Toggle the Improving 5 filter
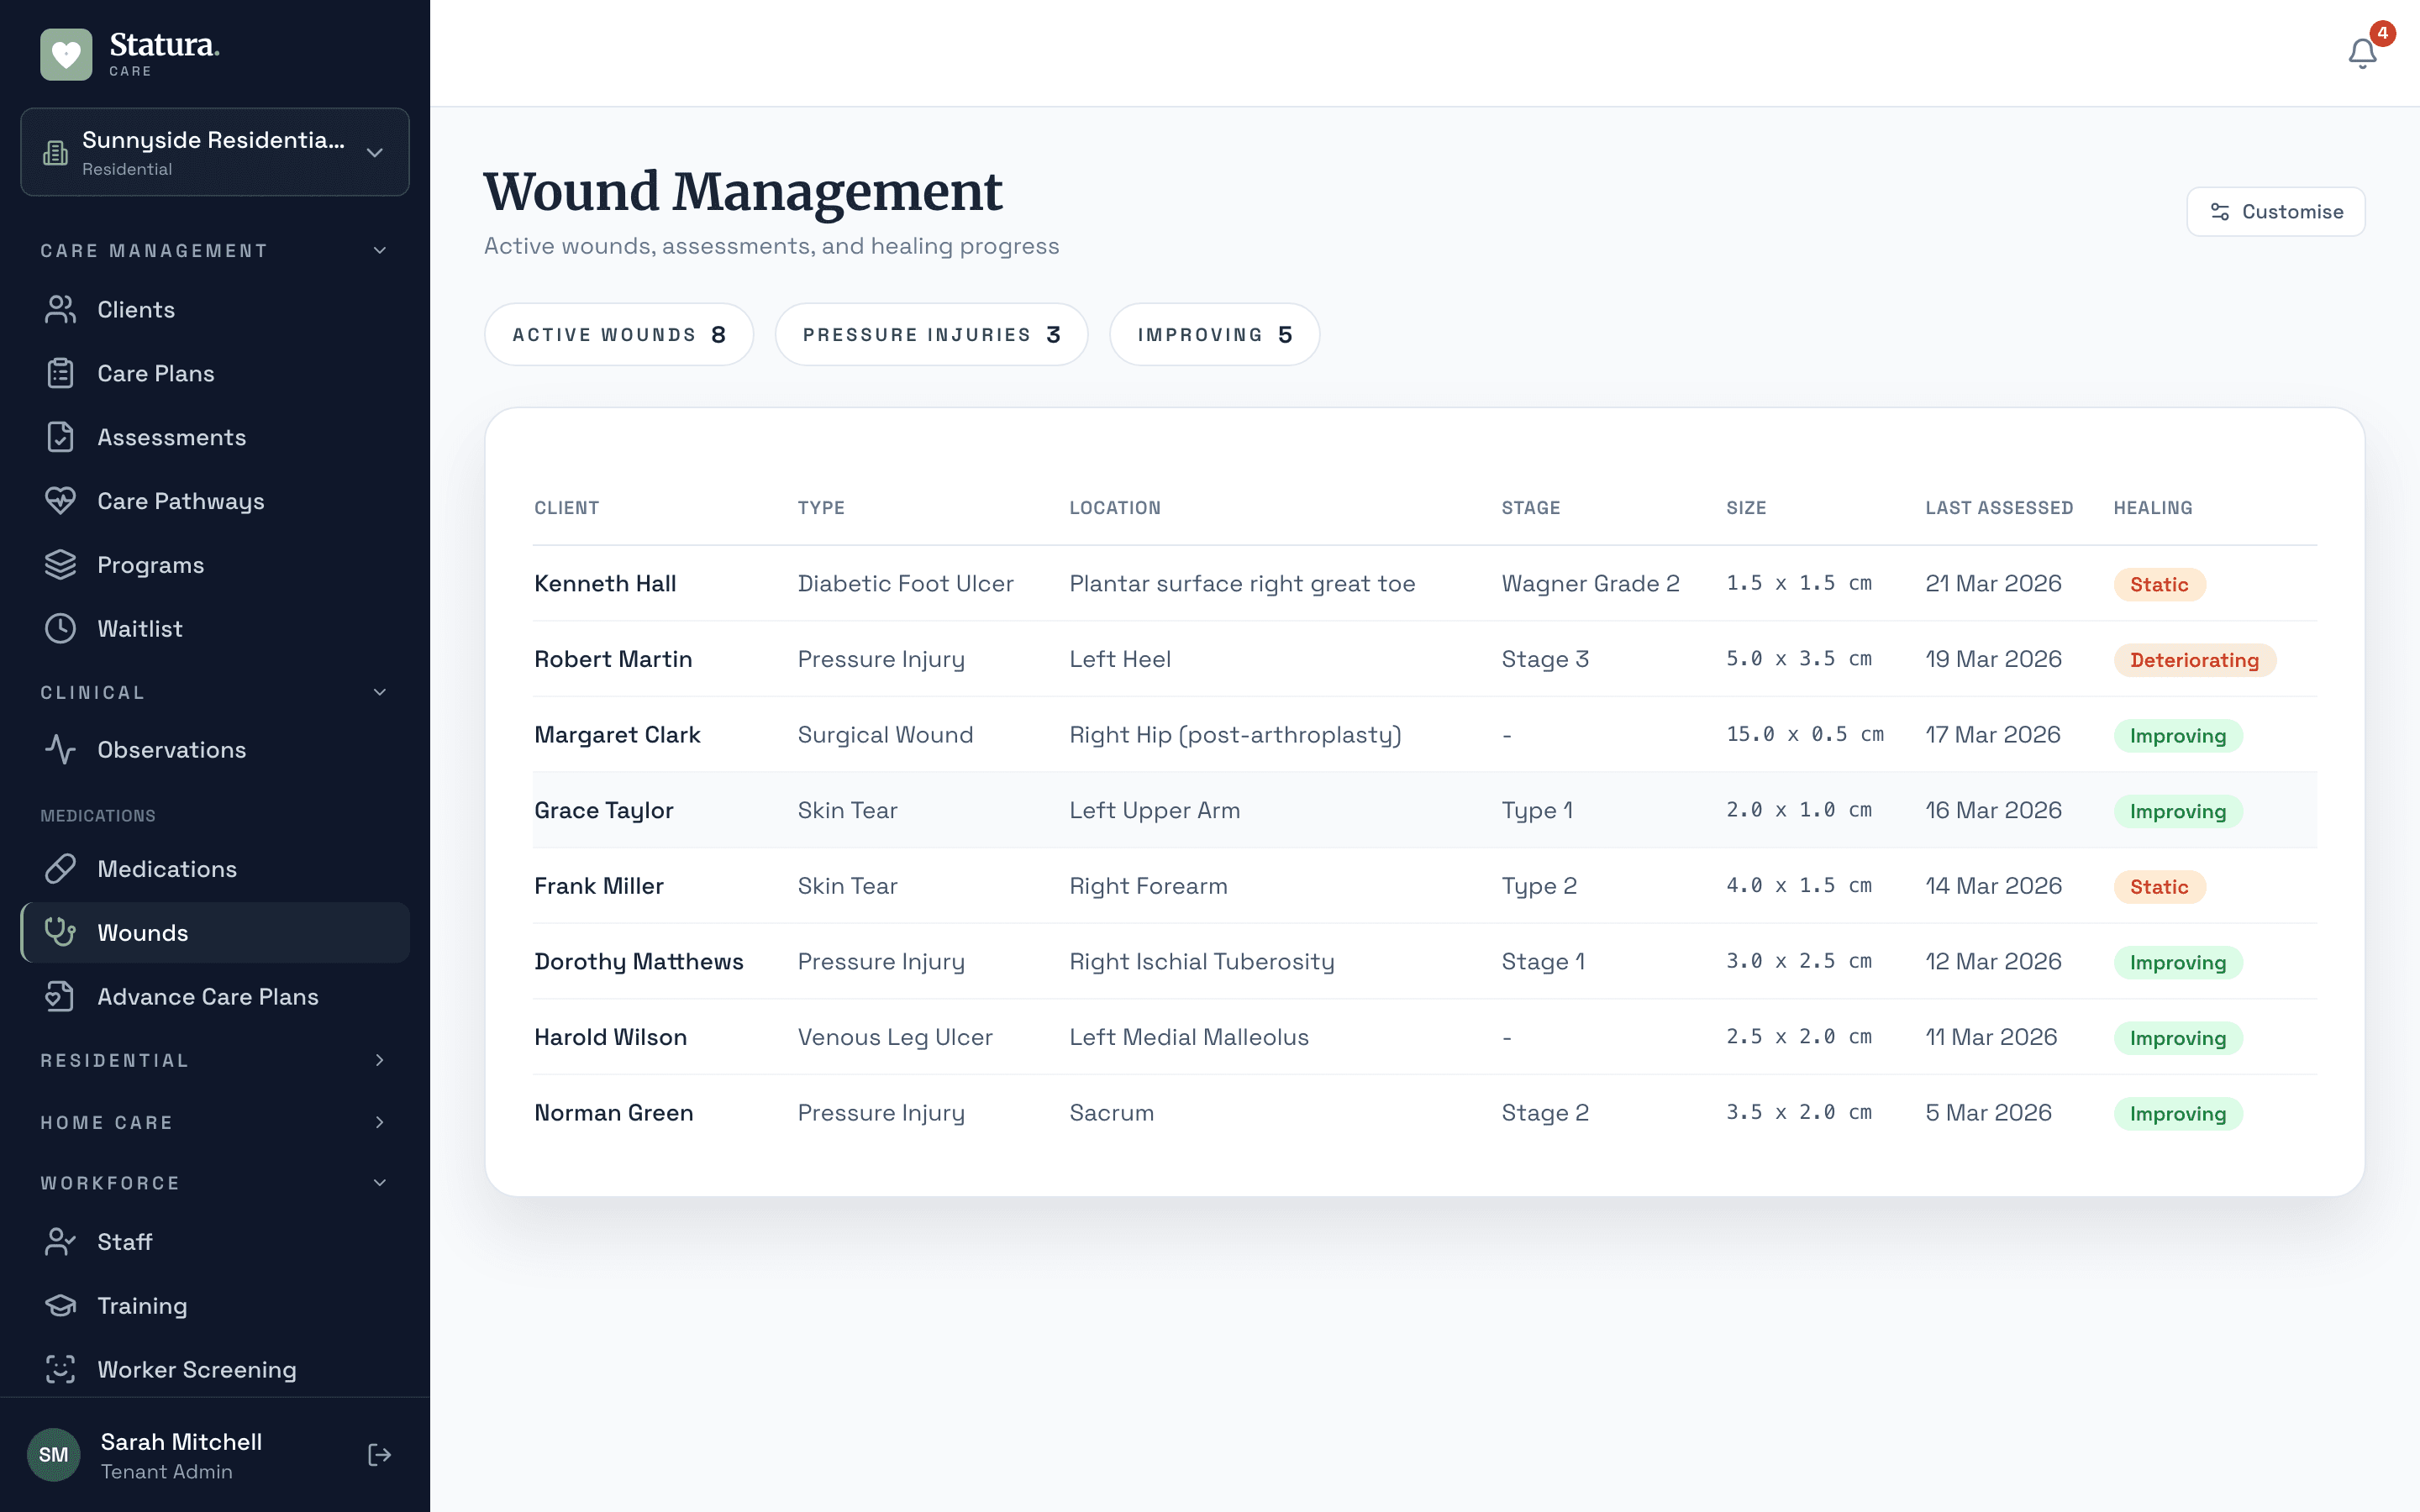This screenshot has width=2420, height=1512. coord(1214,334)
